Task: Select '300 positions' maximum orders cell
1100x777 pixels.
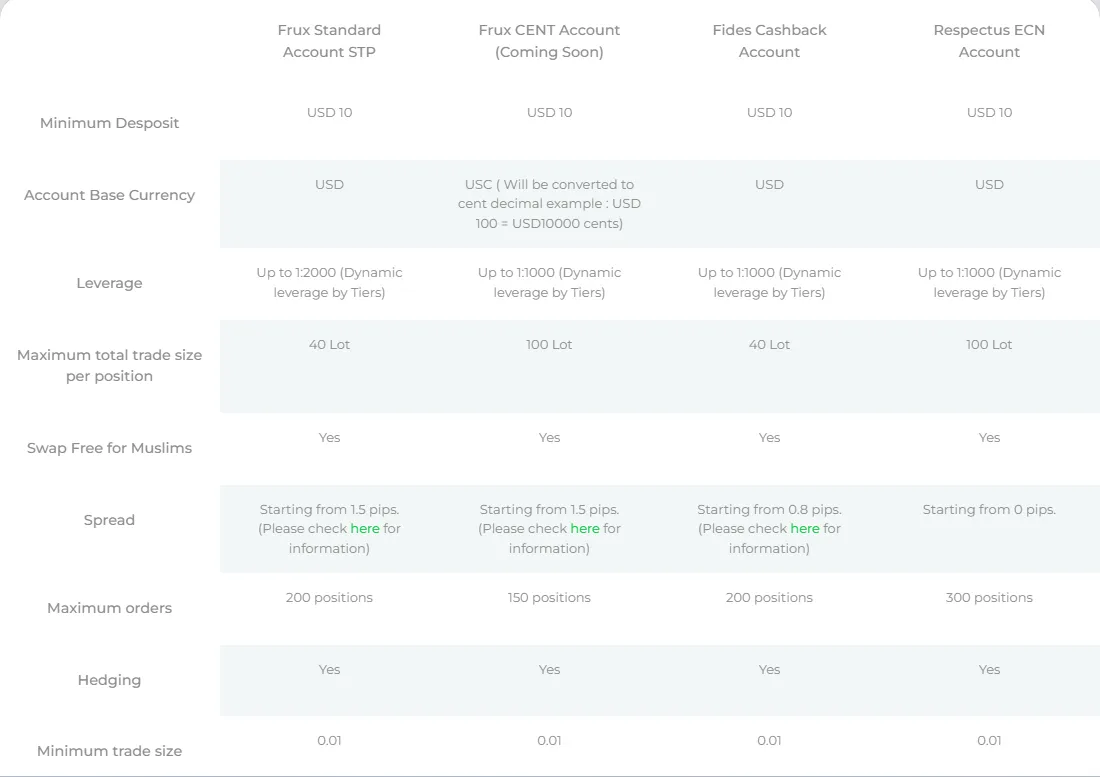Action: tap(989, 597)
